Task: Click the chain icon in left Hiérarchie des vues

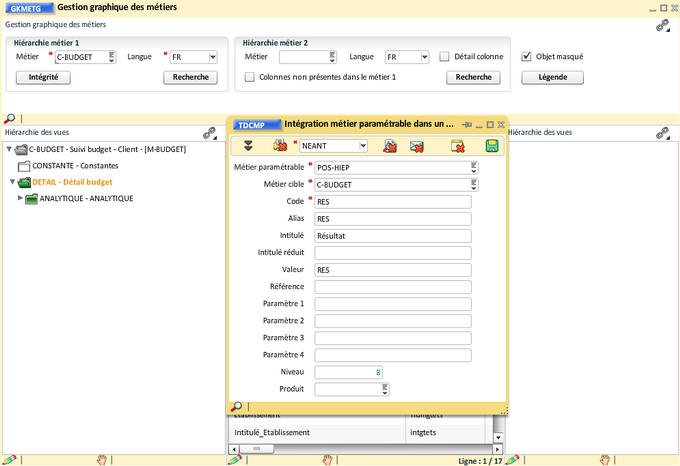Action: 210,132
